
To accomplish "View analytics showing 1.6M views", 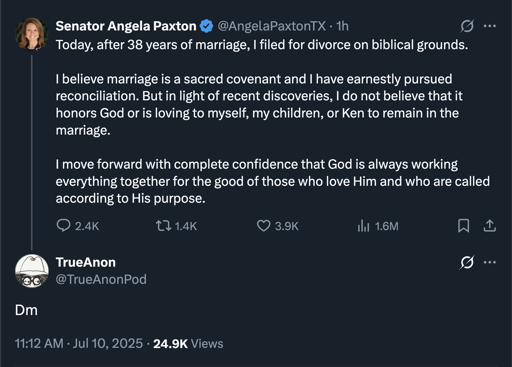I will (x=378, y=226).
